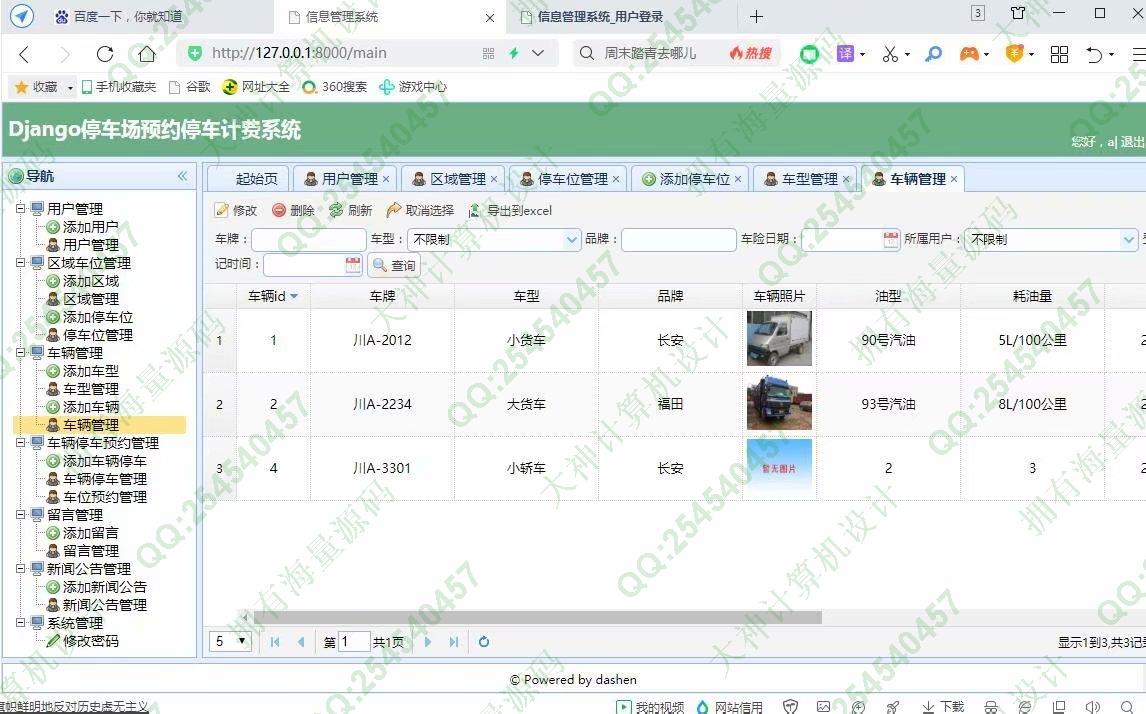Click 修改 edit toolbar button
The height and width of the screenshot is (714, 1146).
236,210
